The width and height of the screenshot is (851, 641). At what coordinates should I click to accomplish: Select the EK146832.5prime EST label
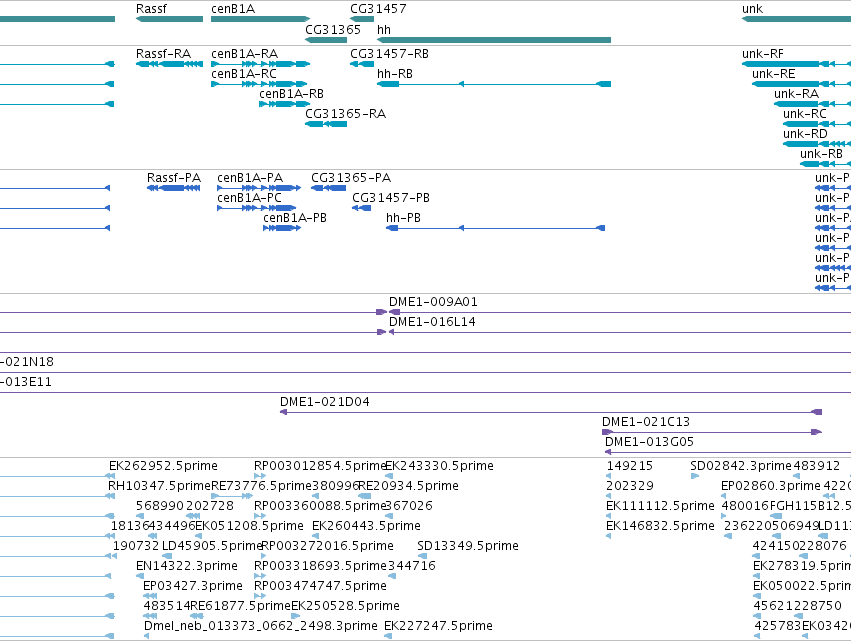660,526
